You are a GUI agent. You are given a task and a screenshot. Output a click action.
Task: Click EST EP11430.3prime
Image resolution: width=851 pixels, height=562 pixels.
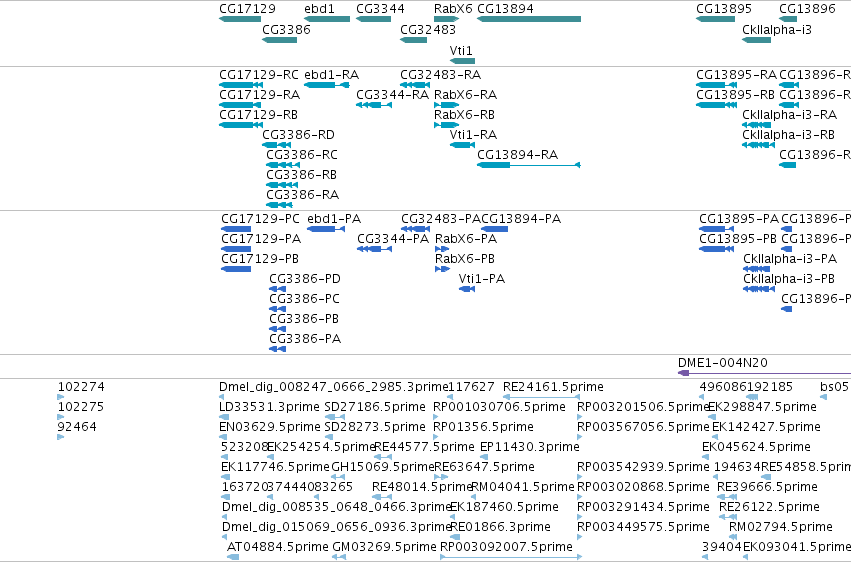(484, 457)
